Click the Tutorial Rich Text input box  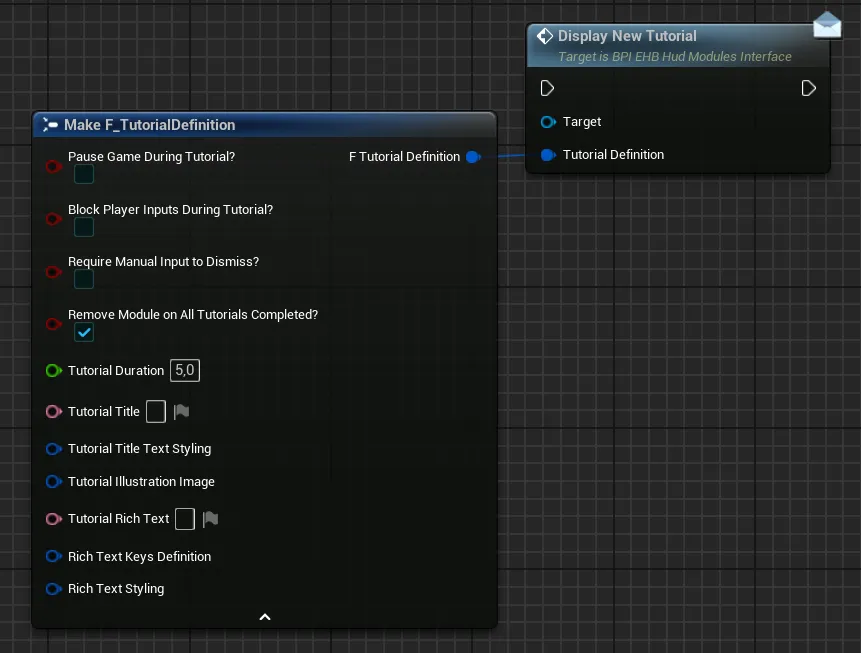[x=185, y=518]
